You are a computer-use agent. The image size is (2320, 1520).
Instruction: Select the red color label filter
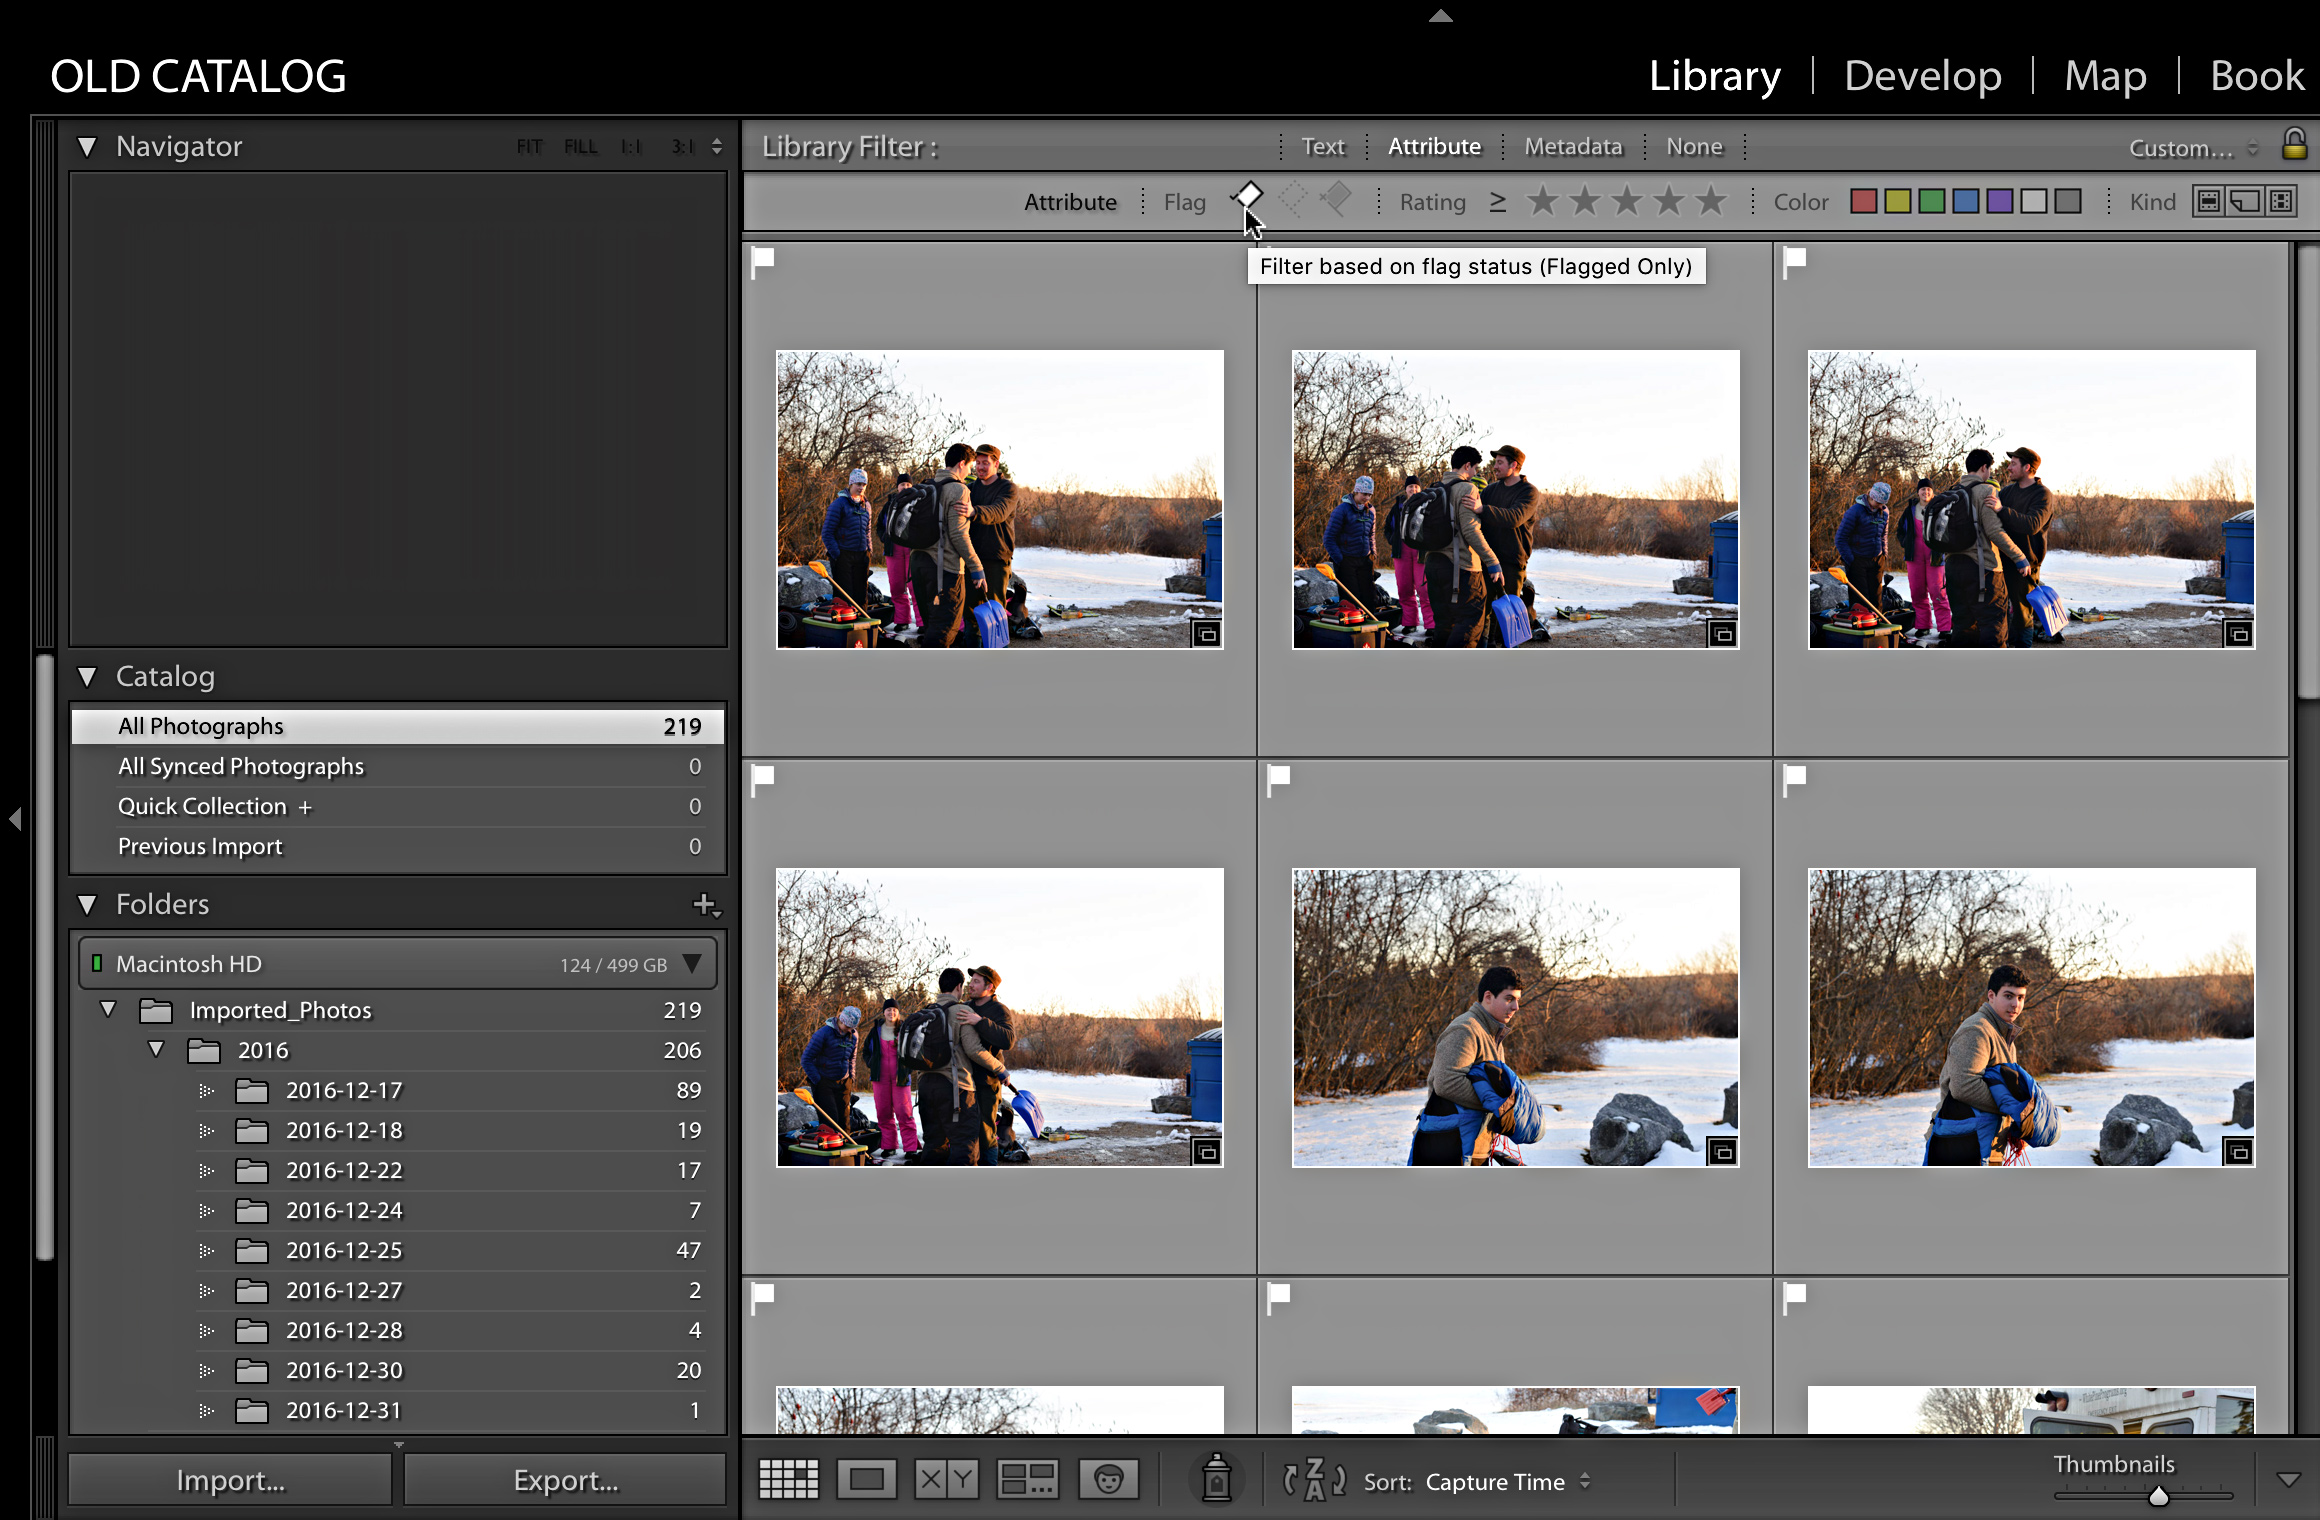pos(1863,200)
